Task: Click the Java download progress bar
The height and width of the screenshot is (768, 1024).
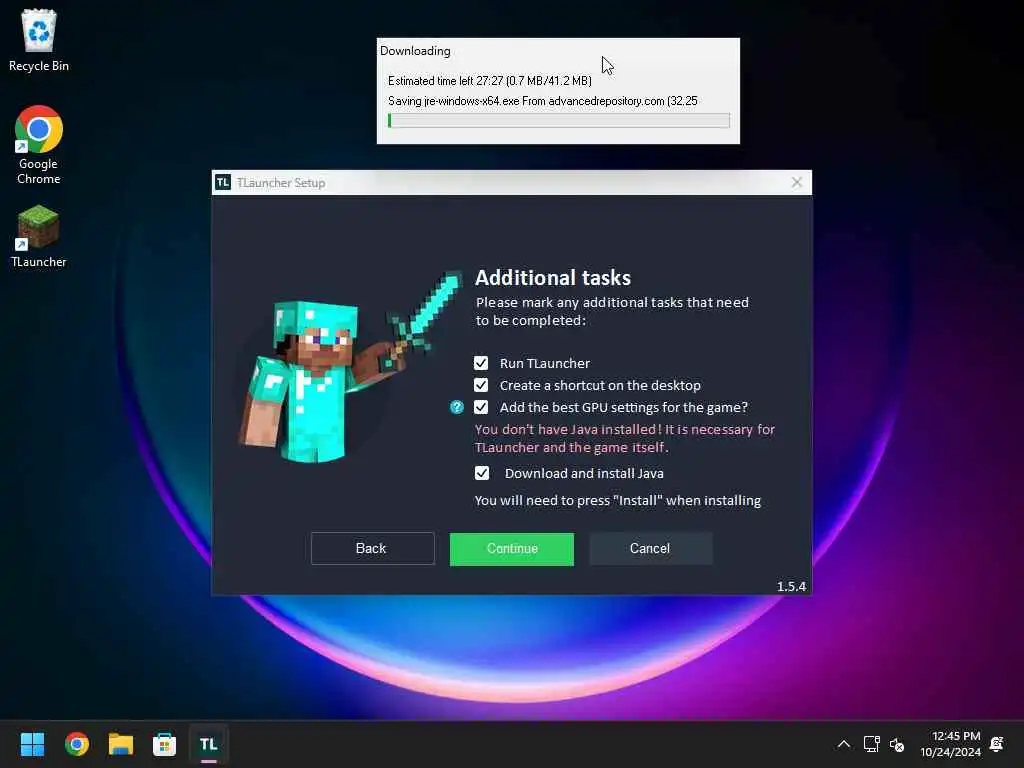Action: [x=559, y=120]
